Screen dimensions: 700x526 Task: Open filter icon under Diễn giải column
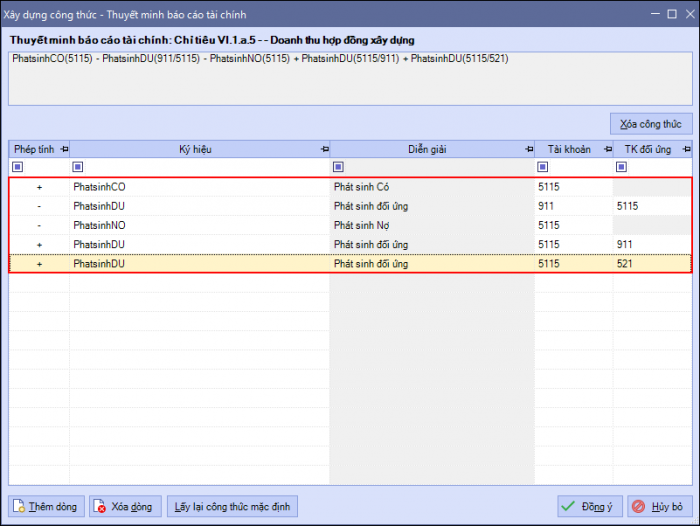(338, 167)
